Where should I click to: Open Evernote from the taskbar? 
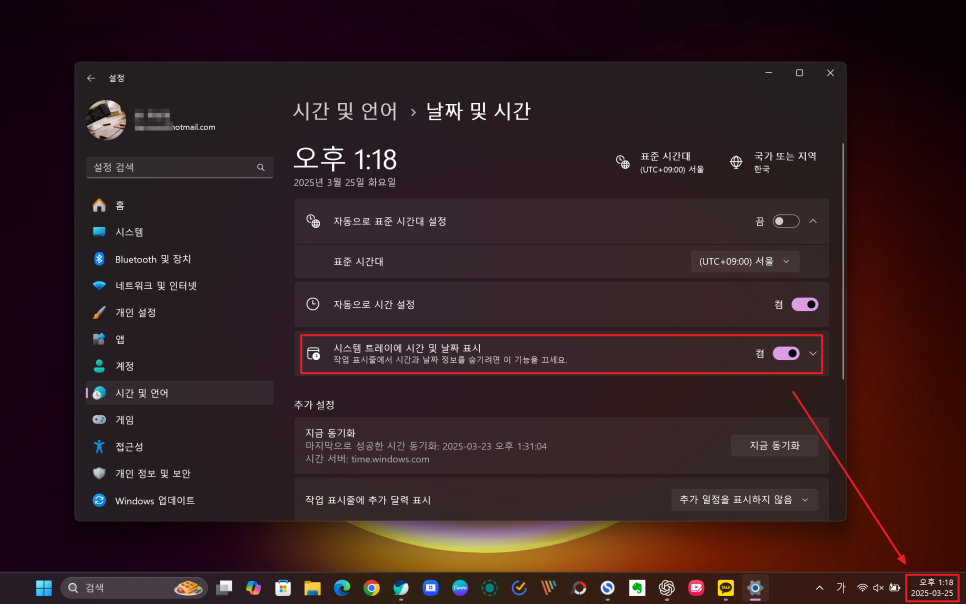pyautogui.click(x=637, y=588)
